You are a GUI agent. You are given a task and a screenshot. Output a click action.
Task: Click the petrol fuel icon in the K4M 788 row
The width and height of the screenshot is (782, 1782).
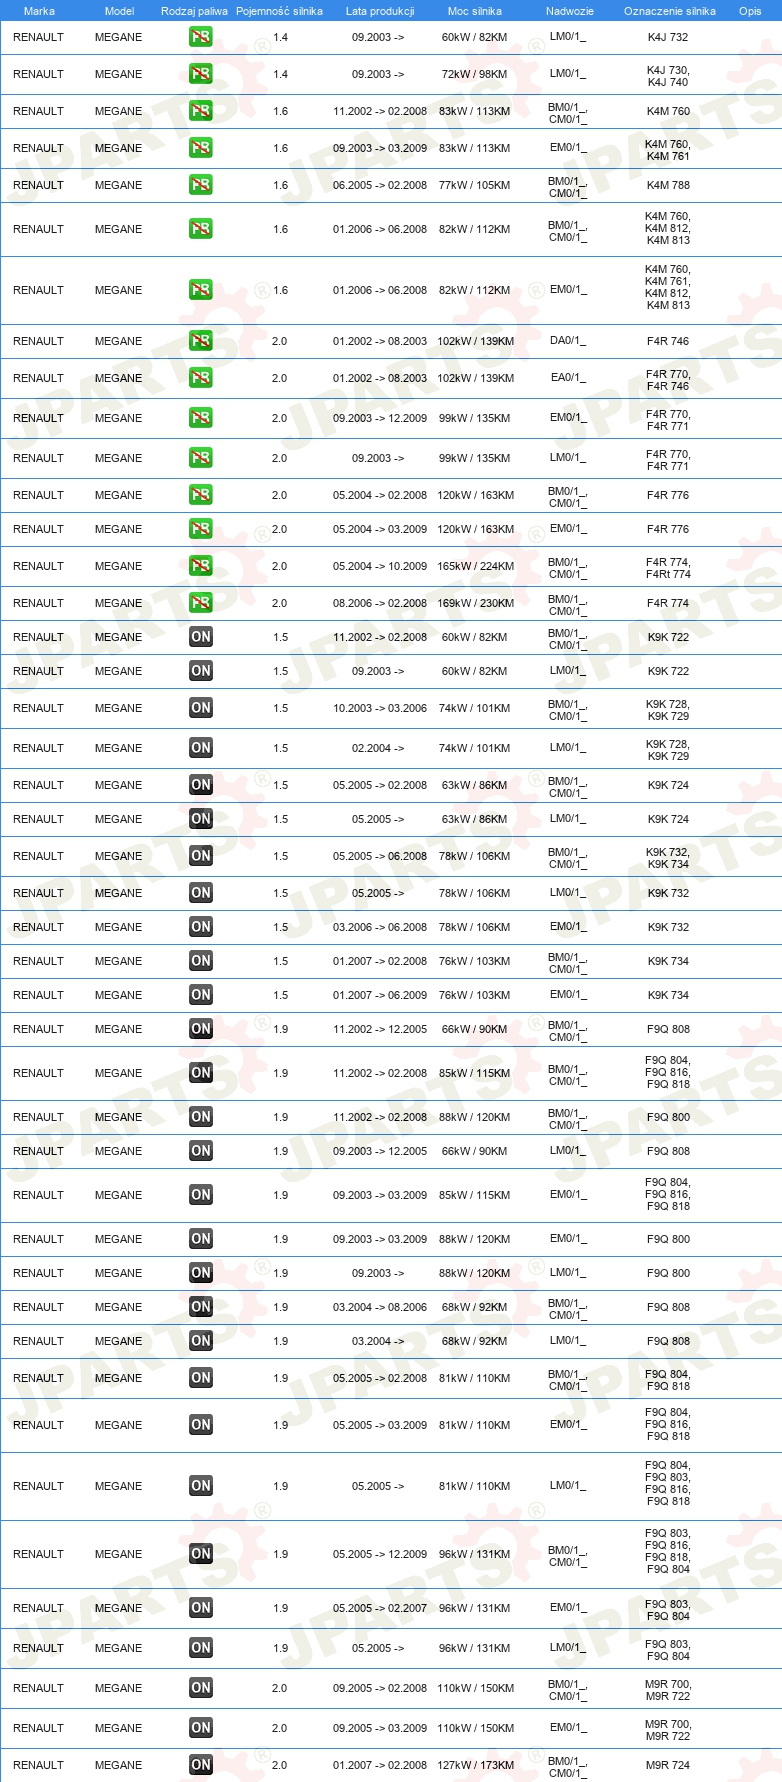(x=201, y=185)
